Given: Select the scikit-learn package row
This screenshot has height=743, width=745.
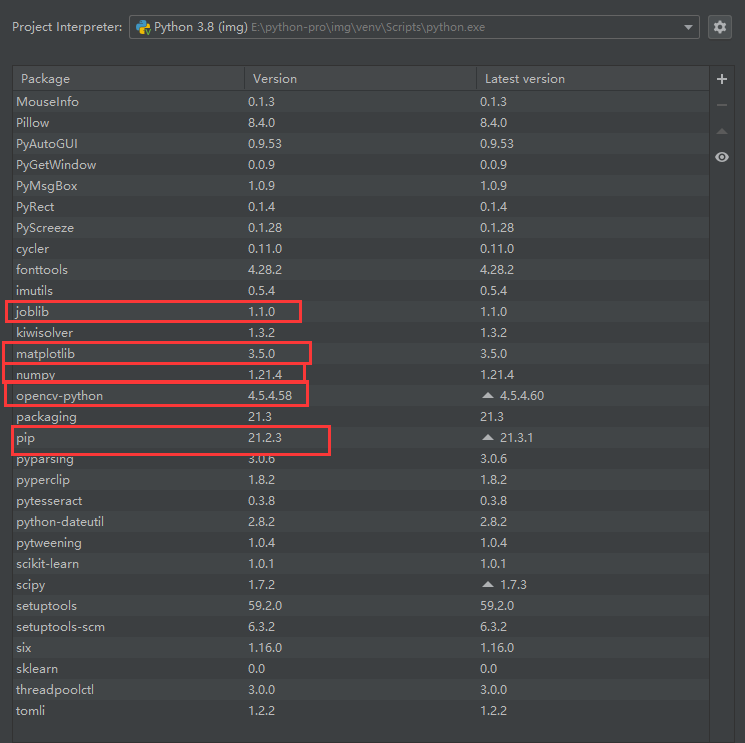Looking at the screenshot, I should [361, 563].
